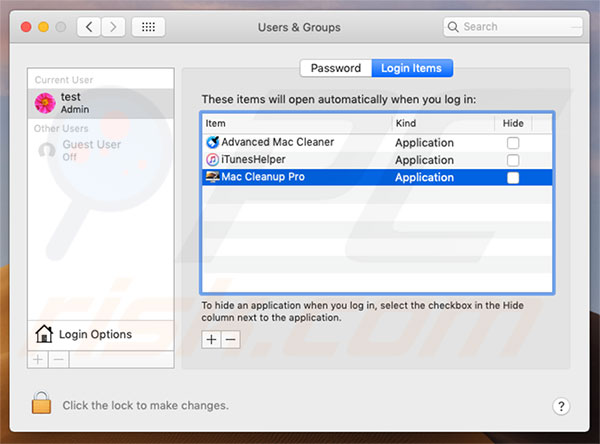The width and height of the screenshot is (600, 444).
Task: Select the Mac Cleanup Pro row
Action: click(x=377, y=177)
